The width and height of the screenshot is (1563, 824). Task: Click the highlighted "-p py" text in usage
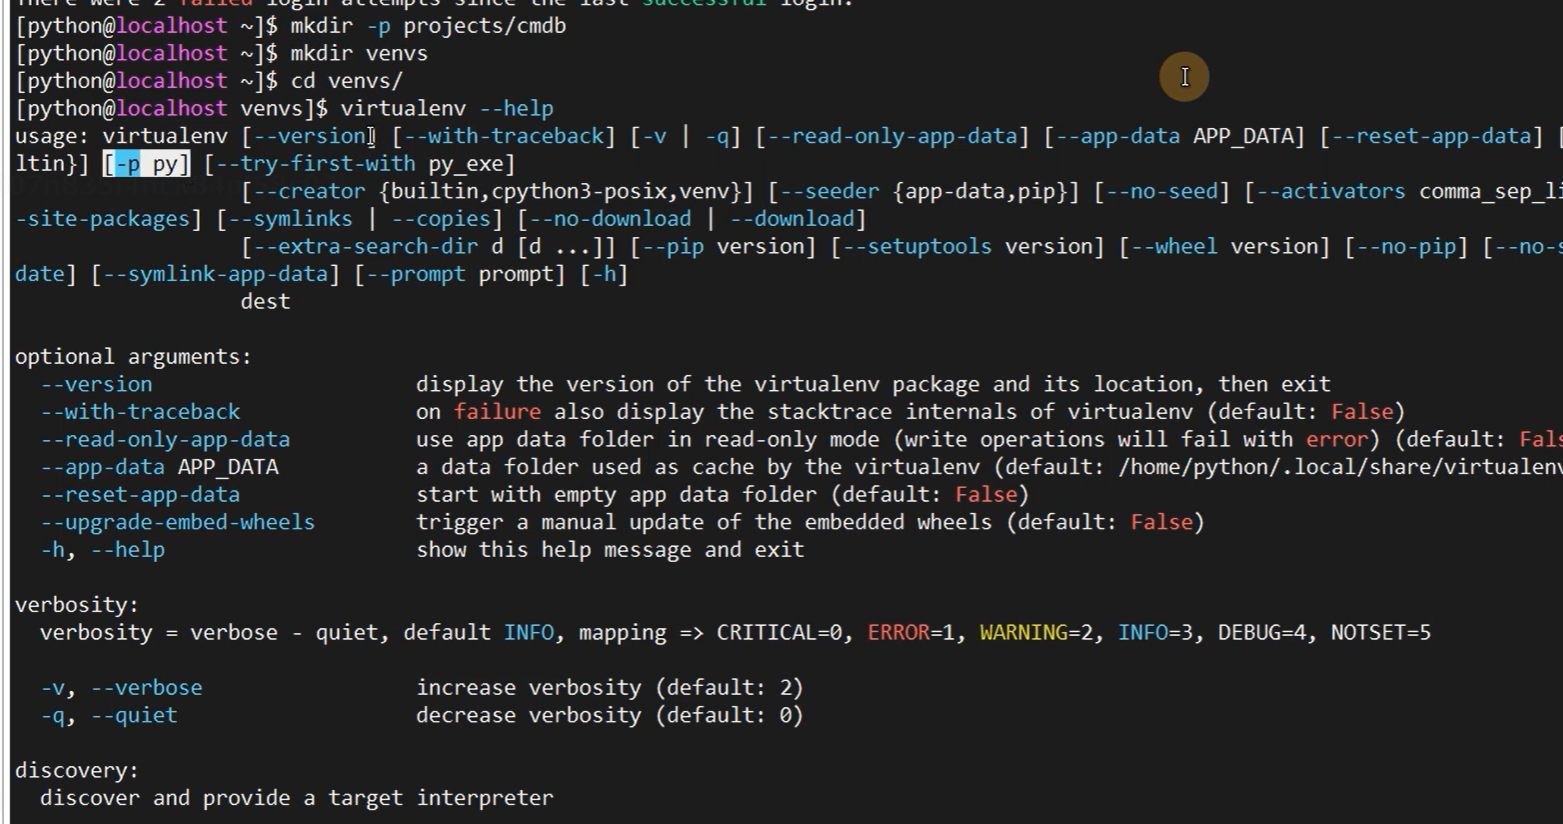click(x=146, y=164)
